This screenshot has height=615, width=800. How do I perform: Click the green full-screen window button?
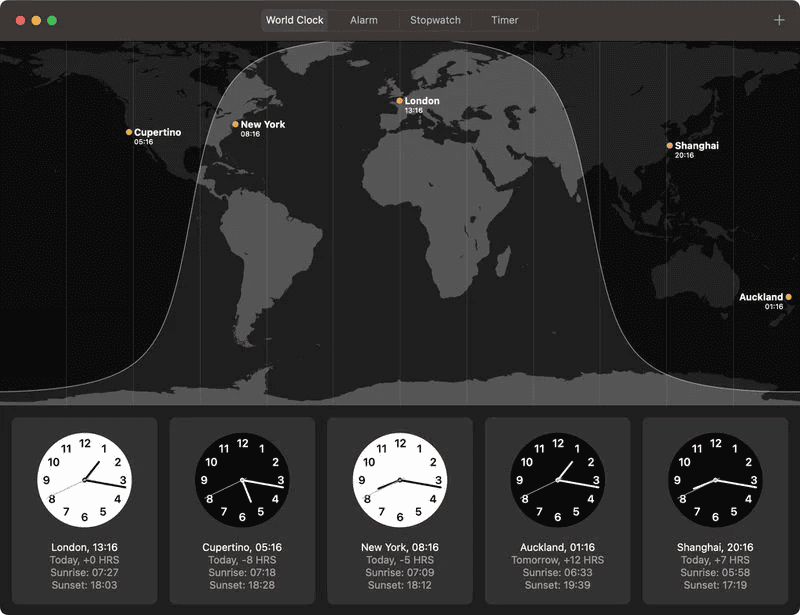coord(52,20)
